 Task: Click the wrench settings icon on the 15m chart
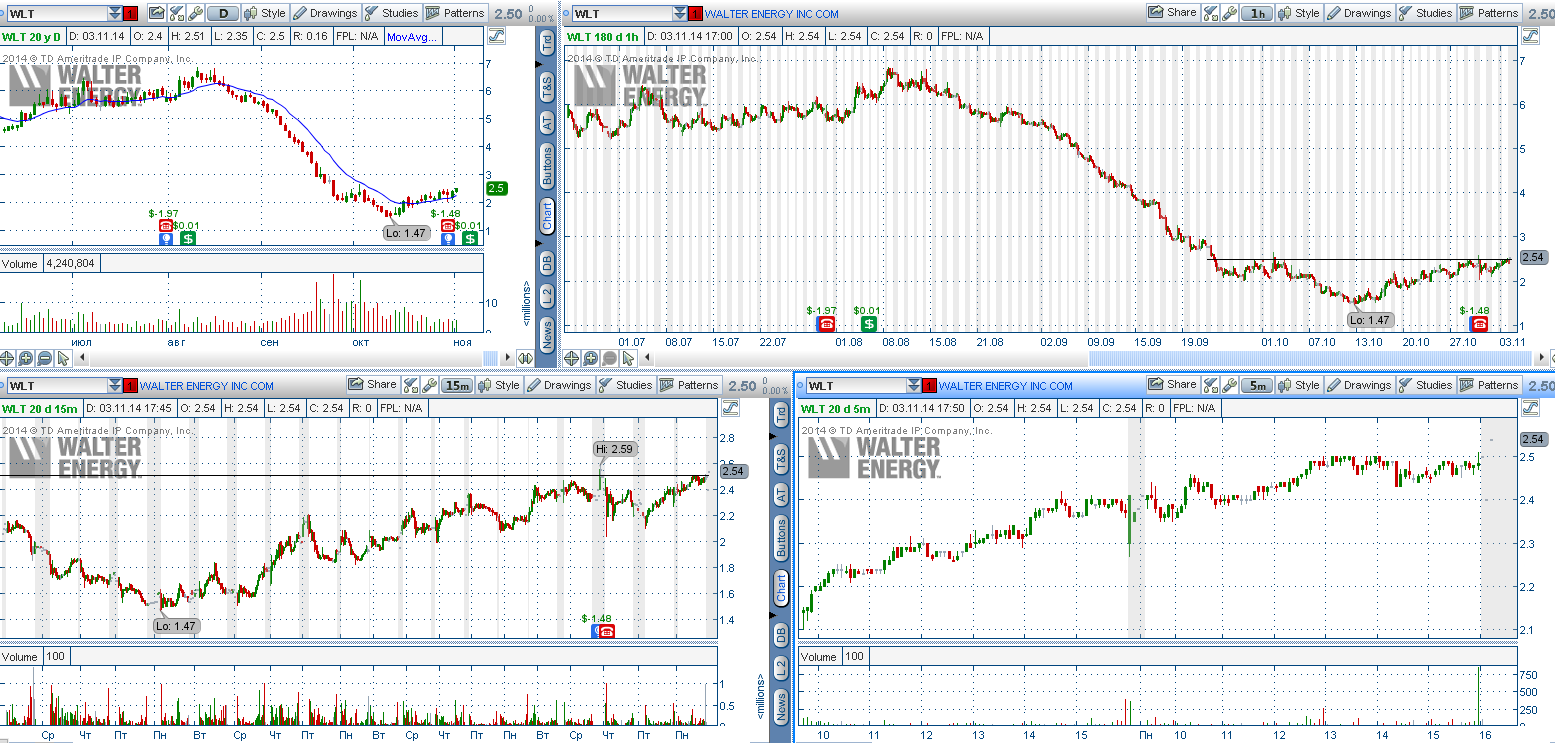[430, 385]
